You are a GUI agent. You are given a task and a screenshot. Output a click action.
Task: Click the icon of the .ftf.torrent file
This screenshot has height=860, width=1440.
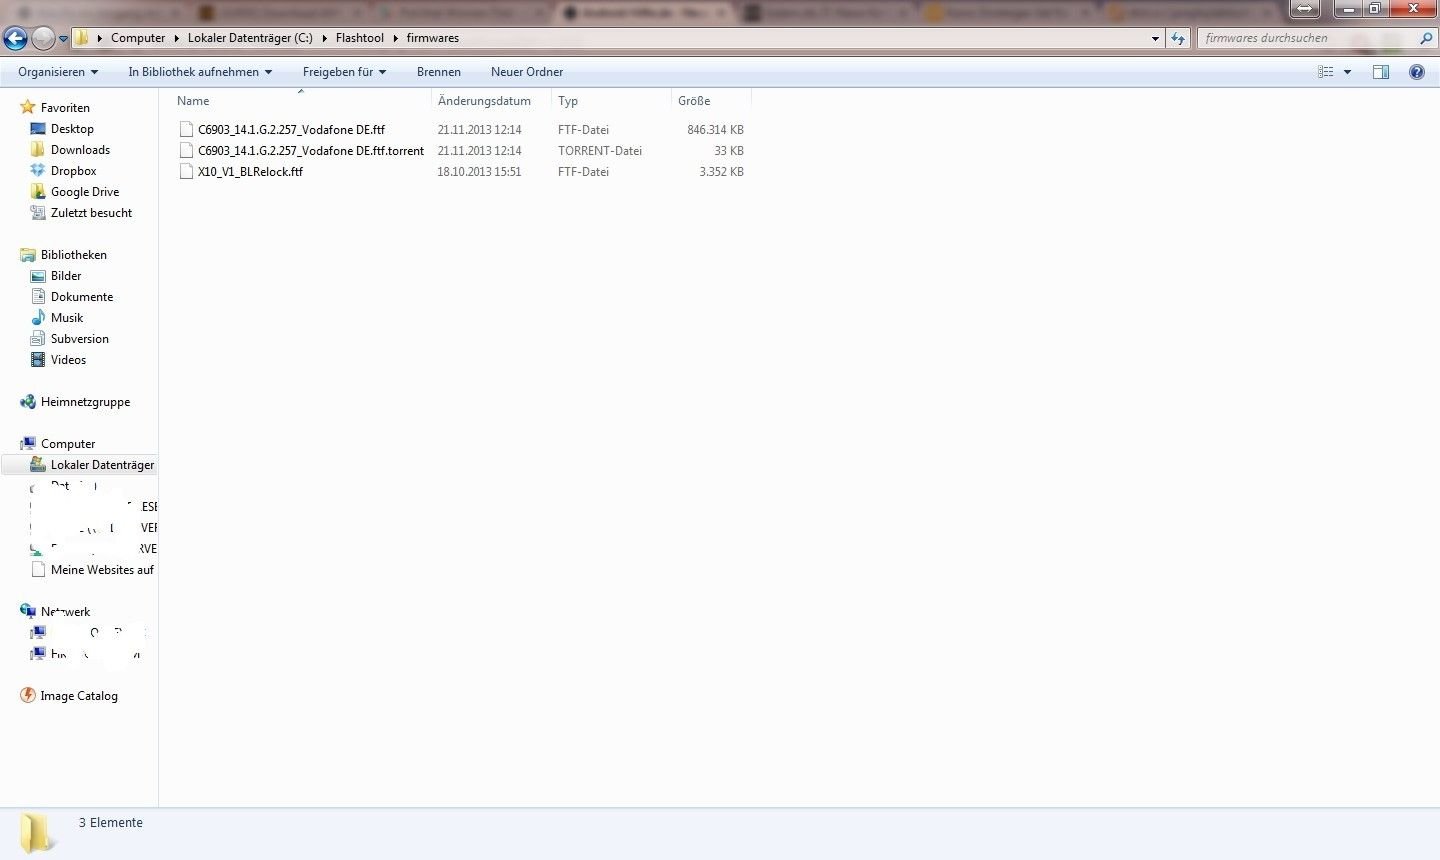coord(186,151)
